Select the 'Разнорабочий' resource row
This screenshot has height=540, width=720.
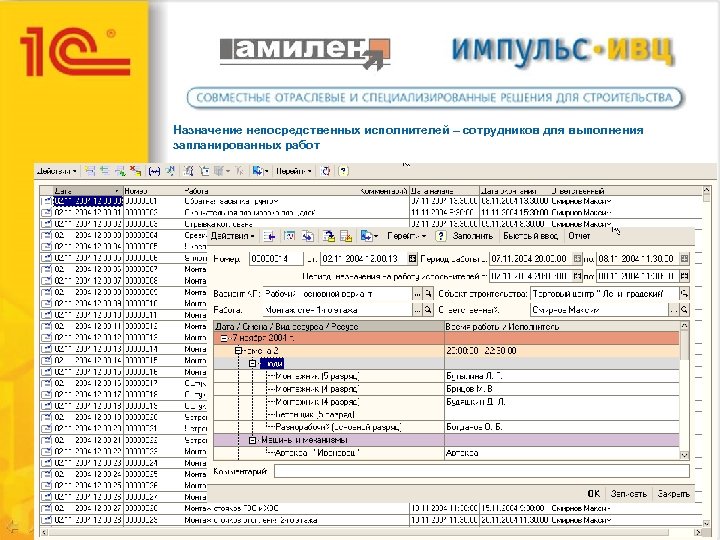click(447, 427)
